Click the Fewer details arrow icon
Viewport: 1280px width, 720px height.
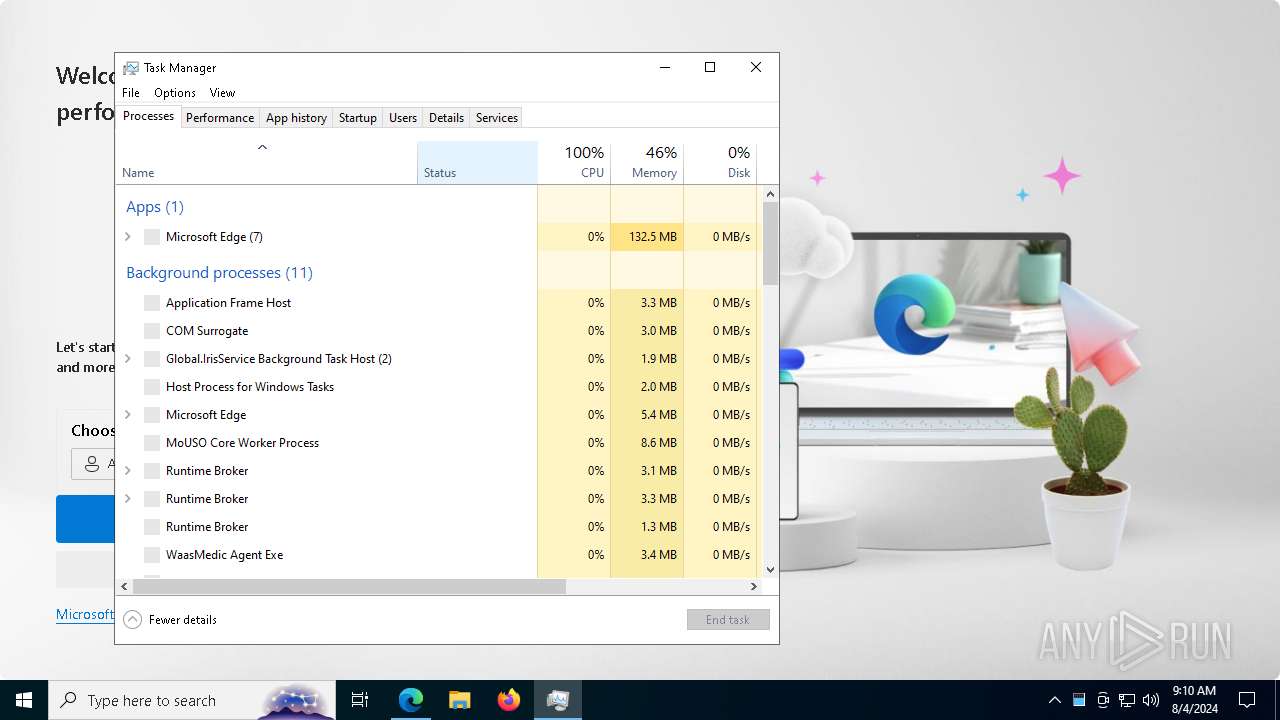click(133, 620)
